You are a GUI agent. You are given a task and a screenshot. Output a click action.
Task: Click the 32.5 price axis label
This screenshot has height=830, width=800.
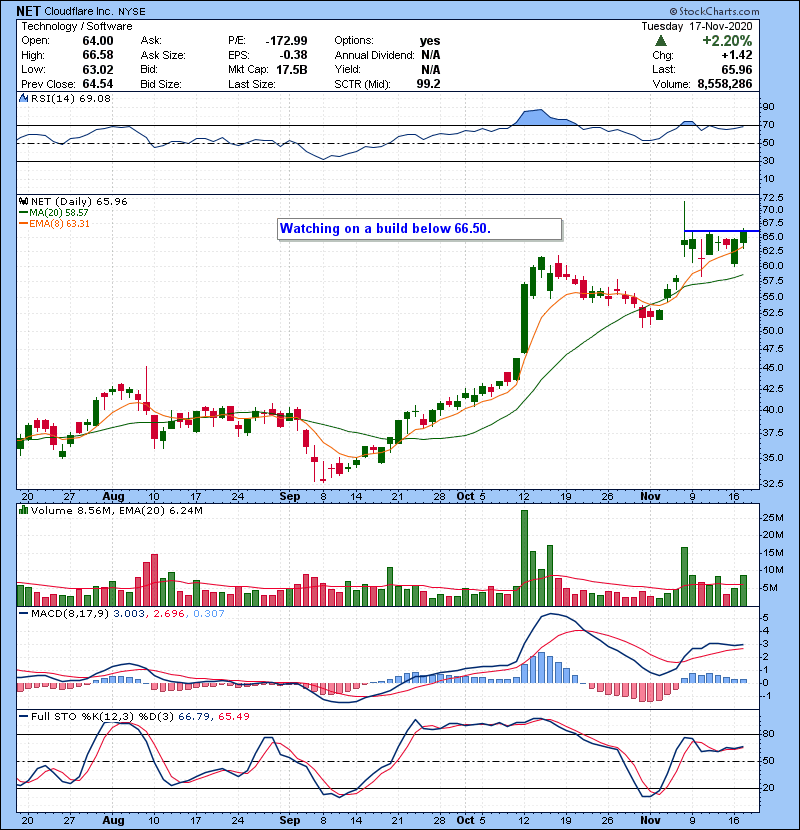pyautogui.click(x=772, y=483)
